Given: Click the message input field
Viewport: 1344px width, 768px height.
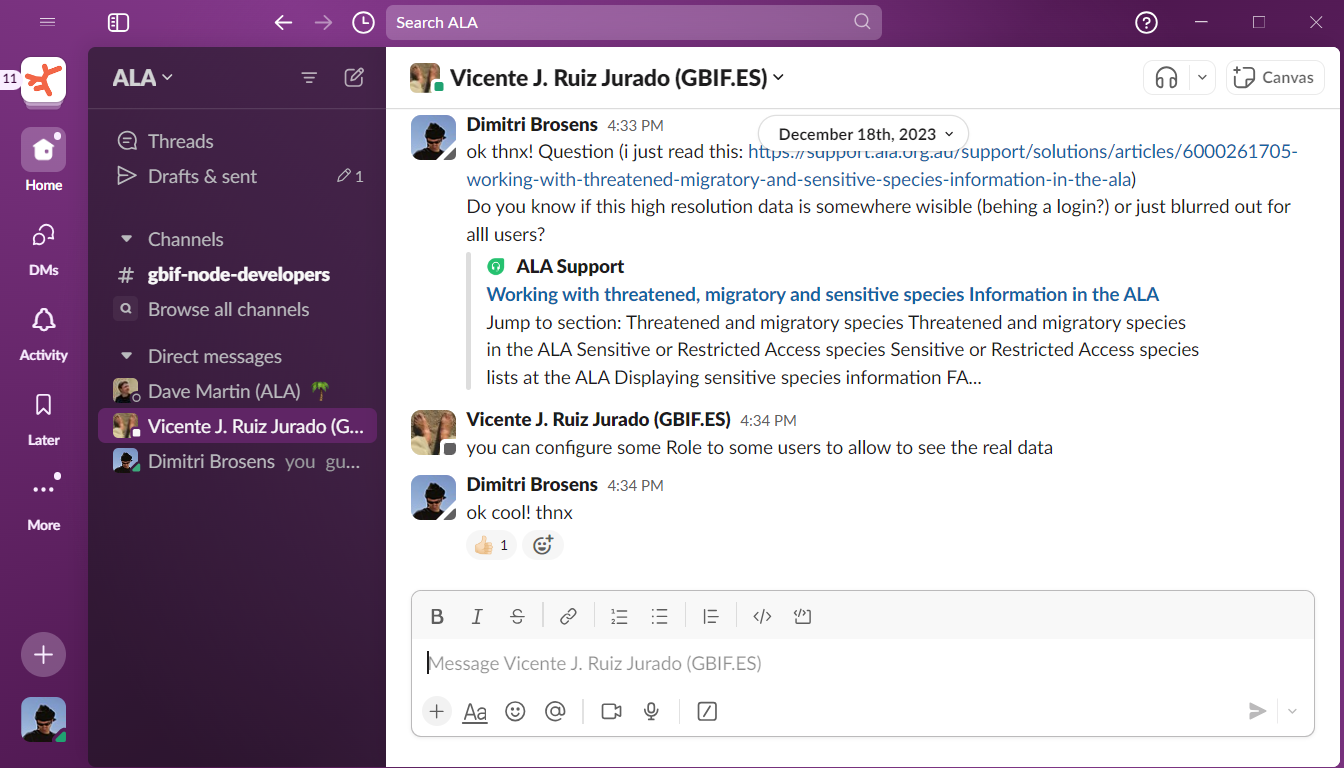Looking at the screenshot, I should click(862, 663).
